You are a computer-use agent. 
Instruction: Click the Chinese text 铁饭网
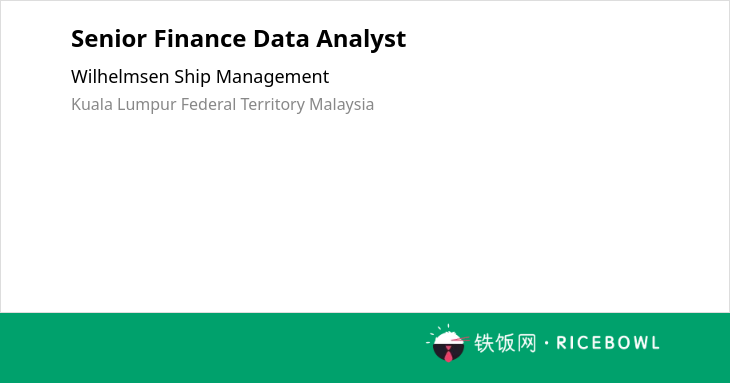pos(505,343)
